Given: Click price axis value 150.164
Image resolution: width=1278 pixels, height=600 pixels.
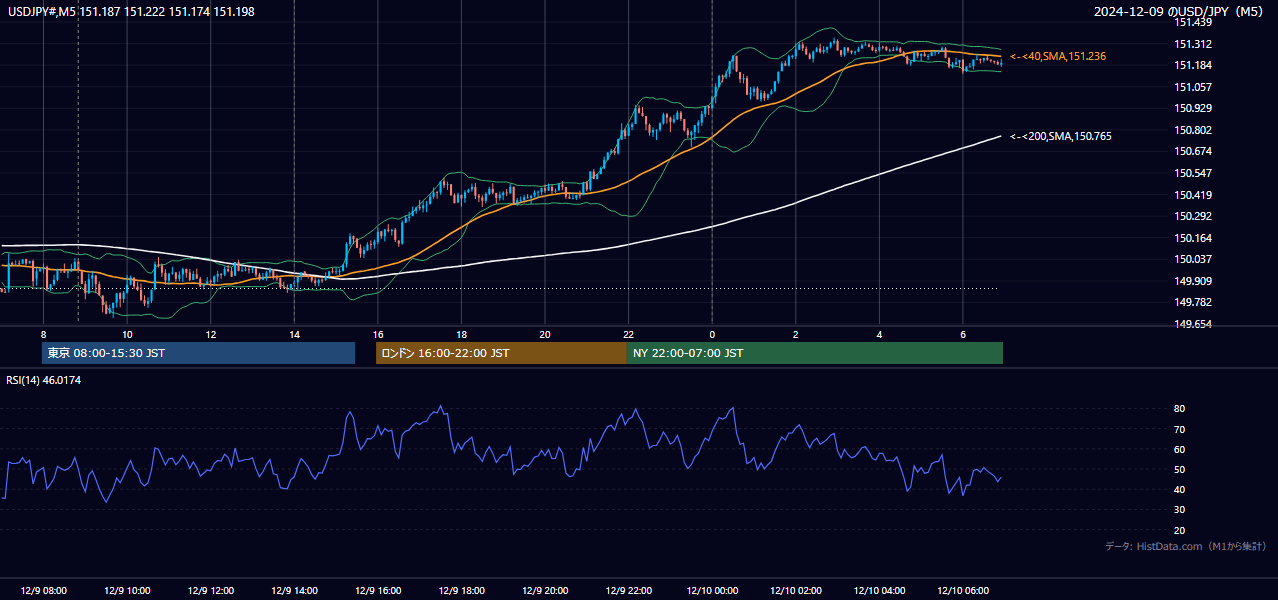Looking at the screenshot, I should point(1193,238).
